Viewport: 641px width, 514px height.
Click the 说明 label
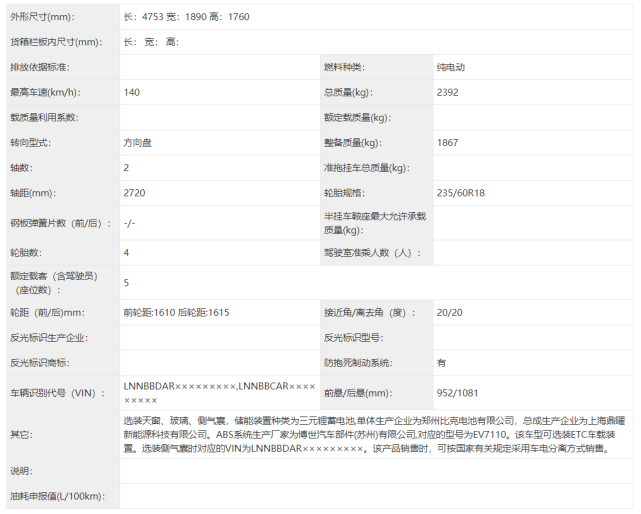coord(22,471)
